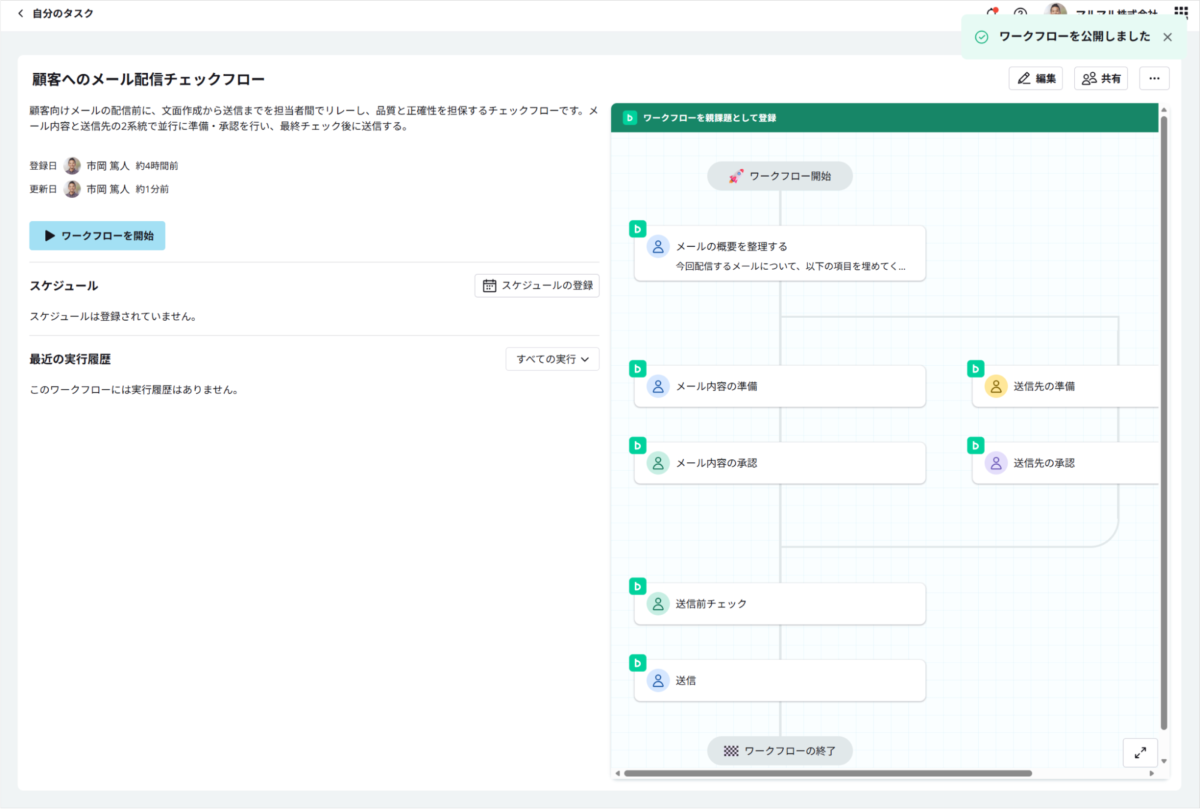The image size is (1200, 809).
Task: Open the すべての実行 filter dropdown
Action: point(552,359)
